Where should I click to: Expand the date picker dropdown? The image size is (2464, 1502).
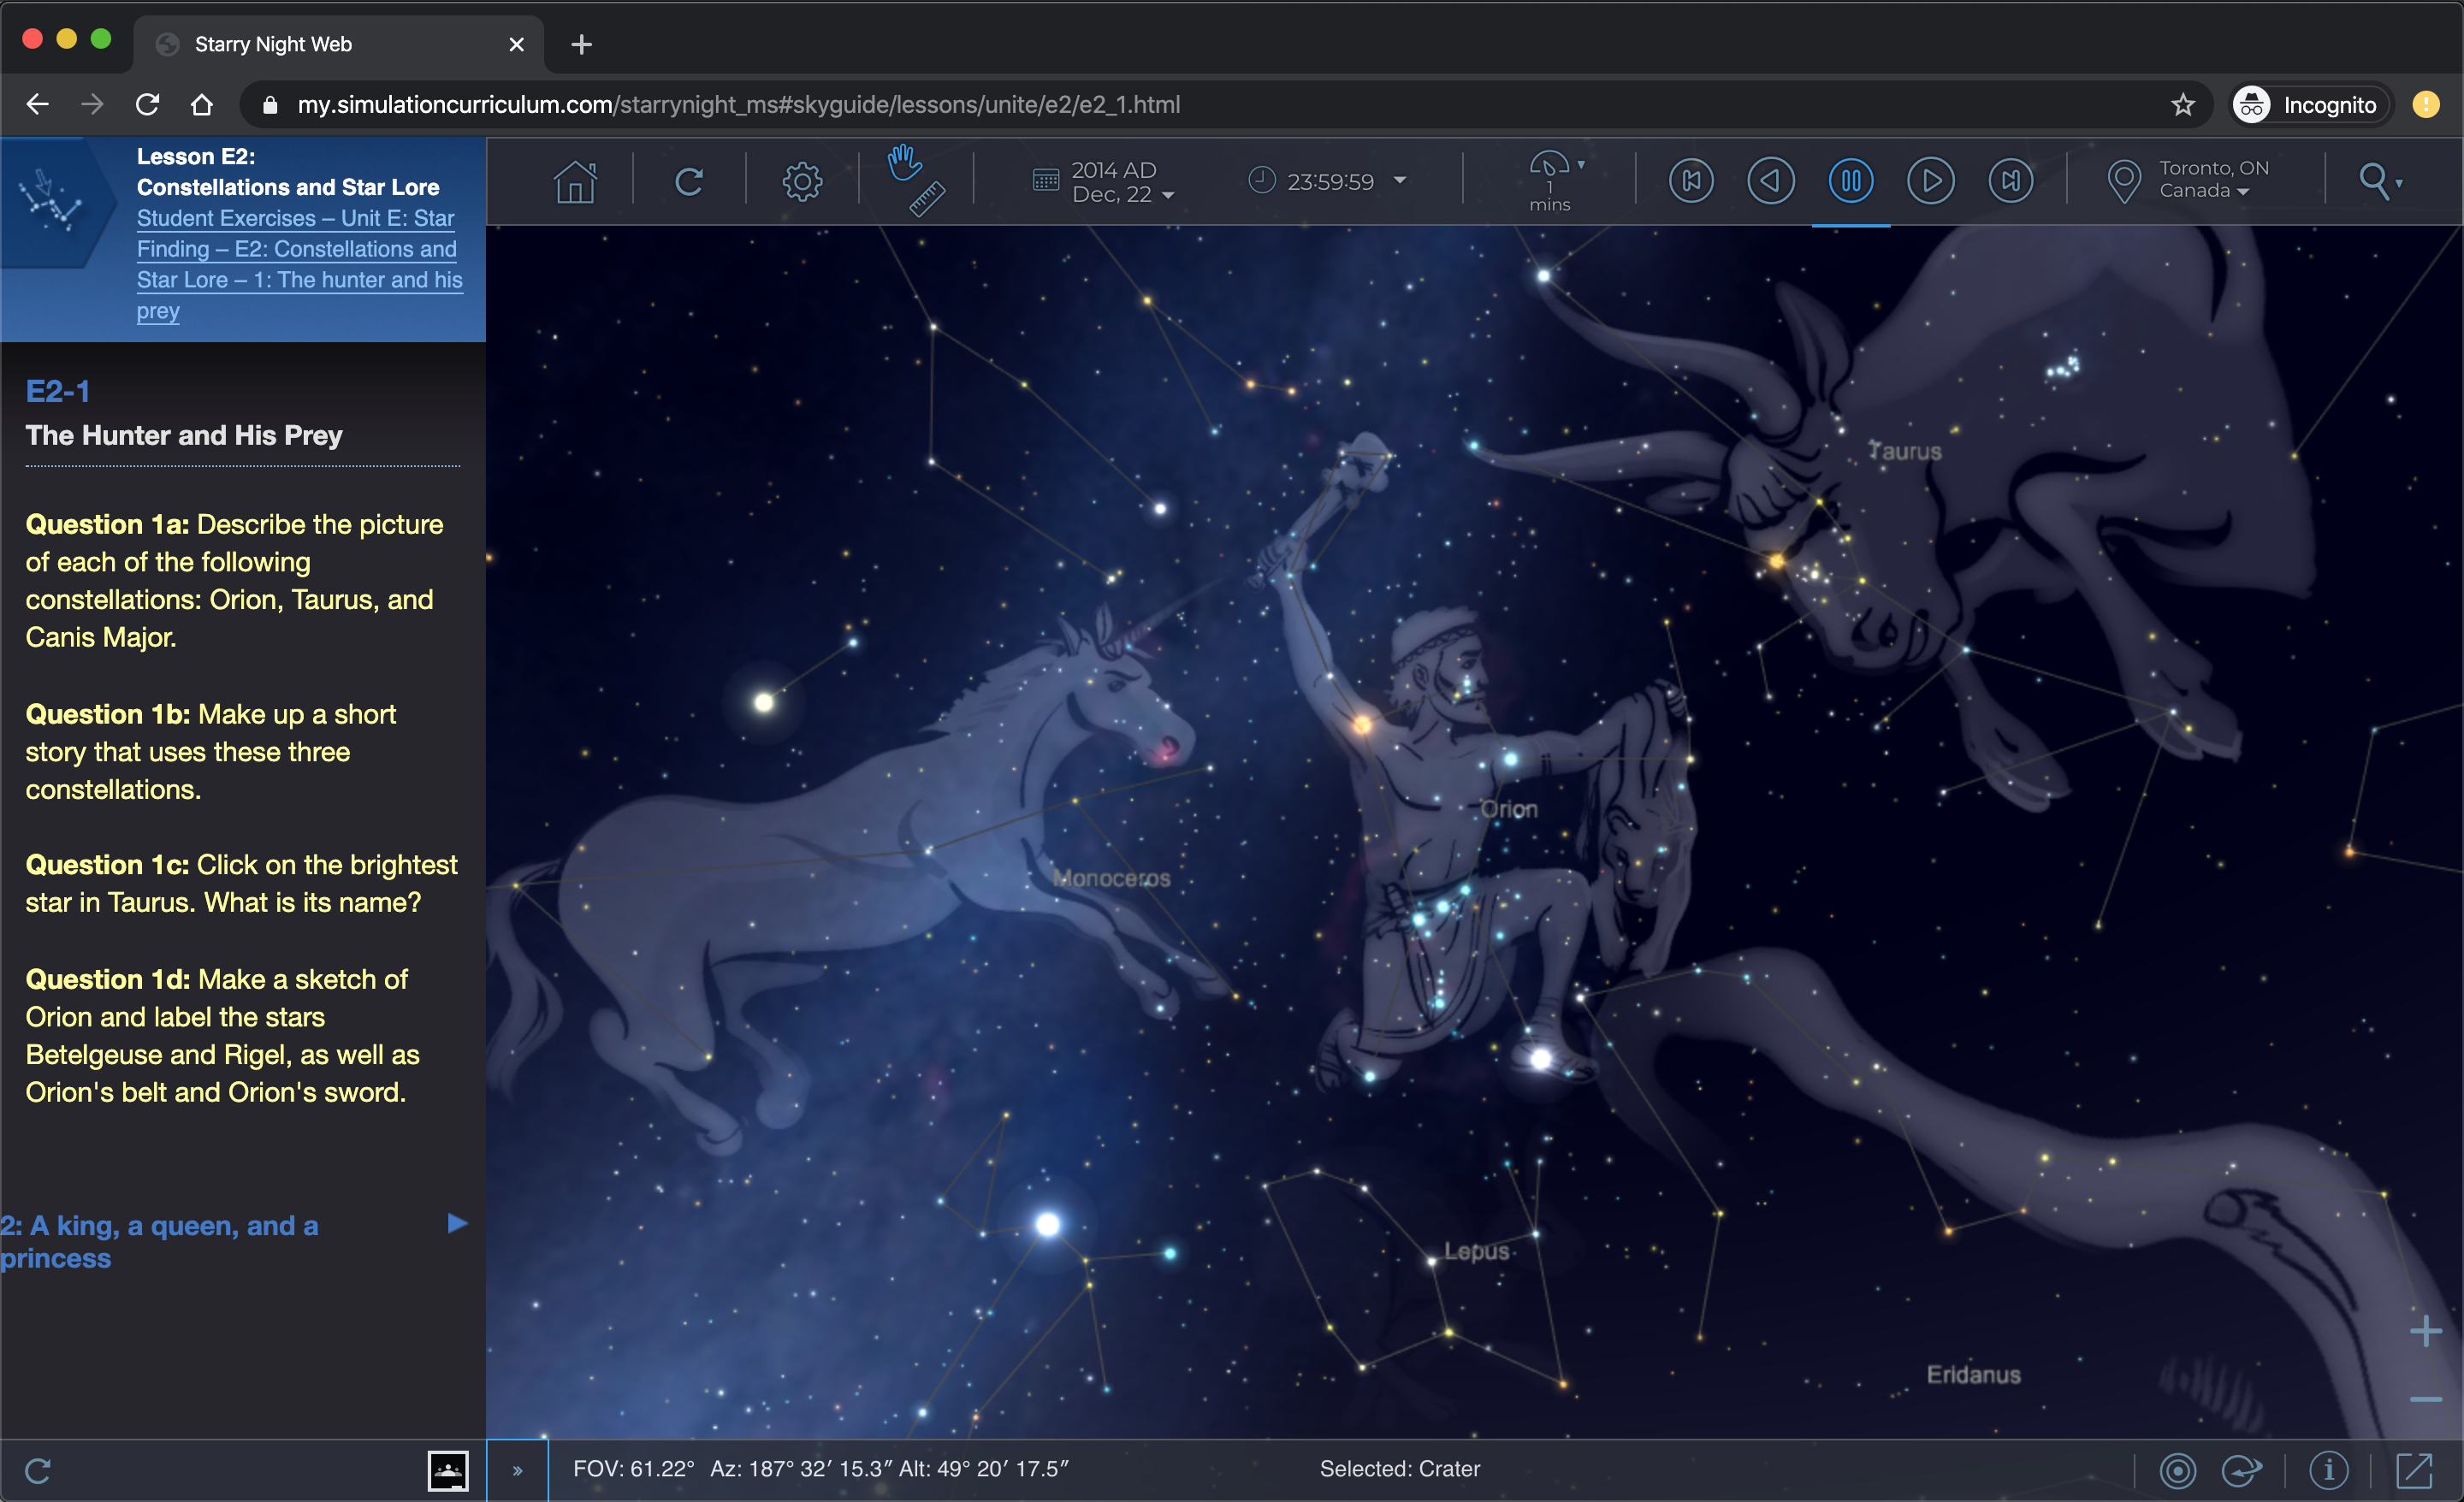click(x=1168, y=196)
